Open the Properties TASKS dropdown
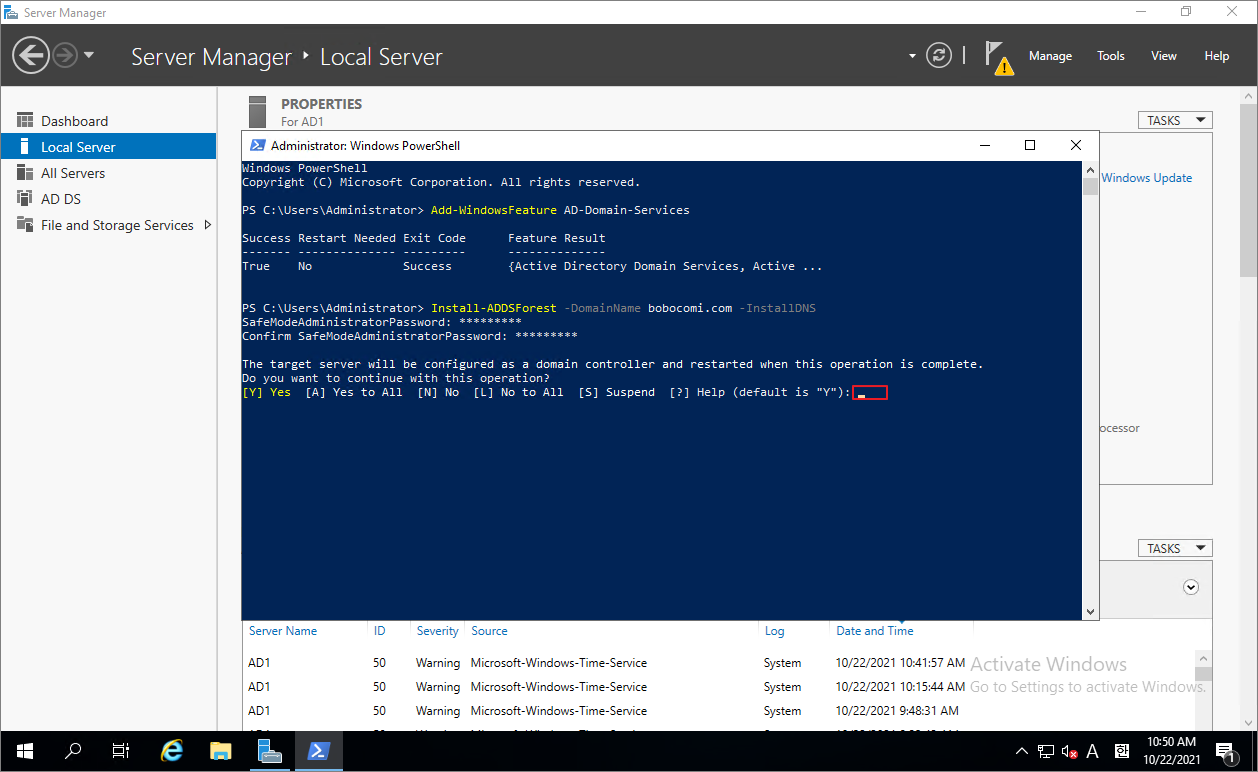 1175,120
